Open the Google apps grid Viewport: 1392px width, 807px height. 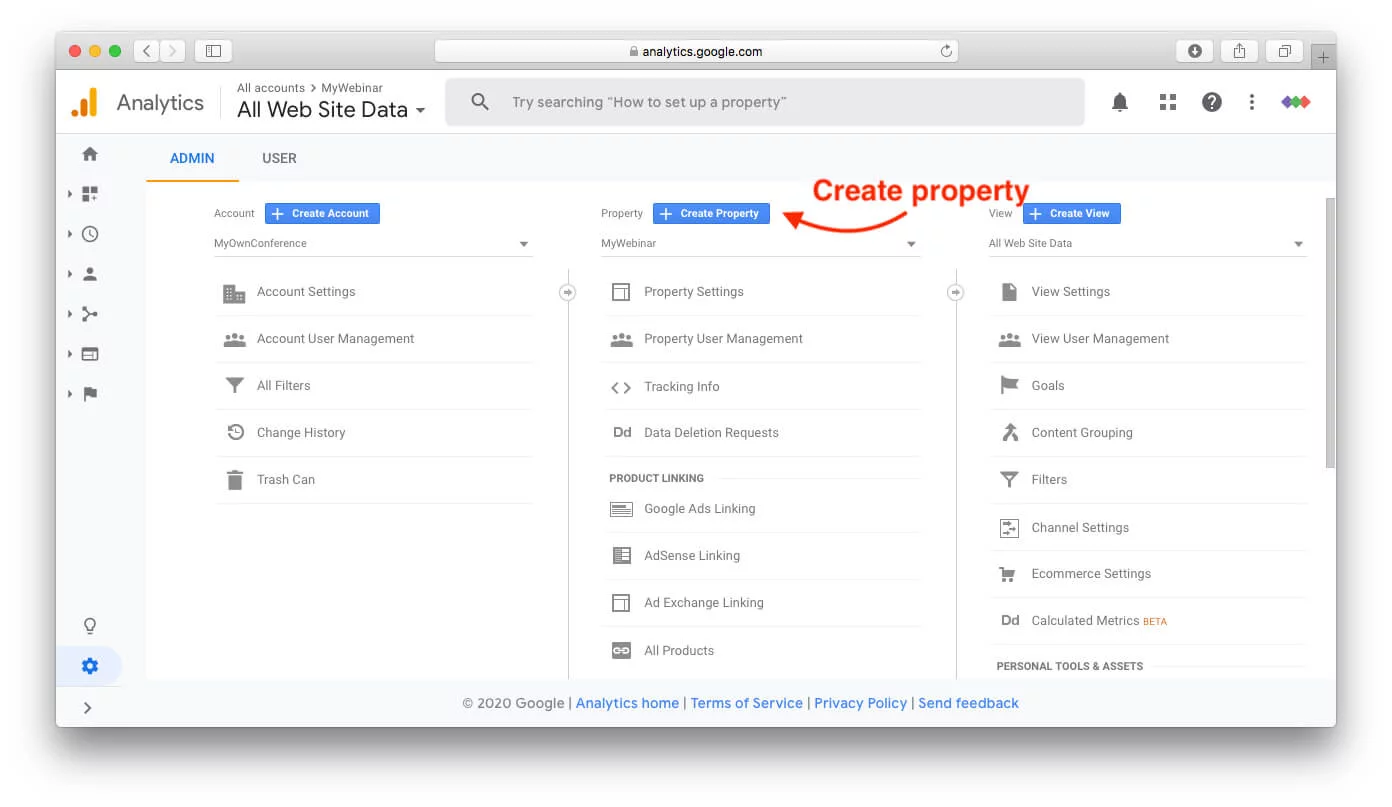pyautogui.click(x=1167, y=101)
